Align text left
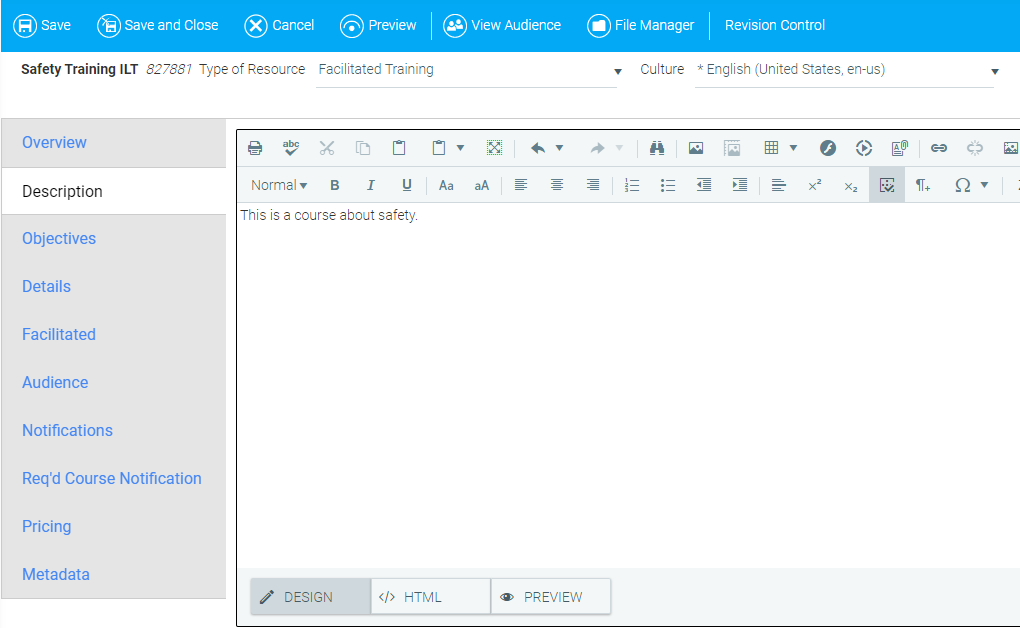The height and width of the screenshot is (628, 1020). tap(521, 185)
